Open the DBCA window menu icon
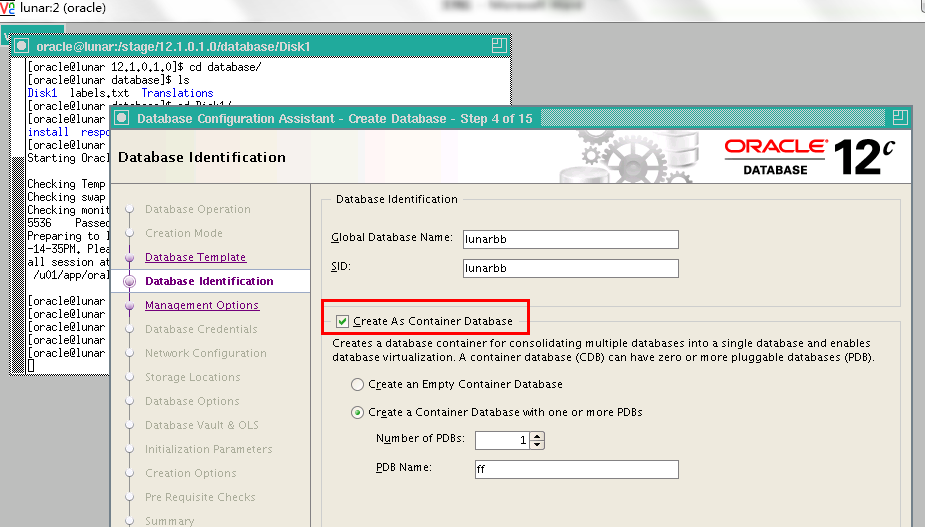The width and height of the screenshot is (925, 527). coord(122,118)
